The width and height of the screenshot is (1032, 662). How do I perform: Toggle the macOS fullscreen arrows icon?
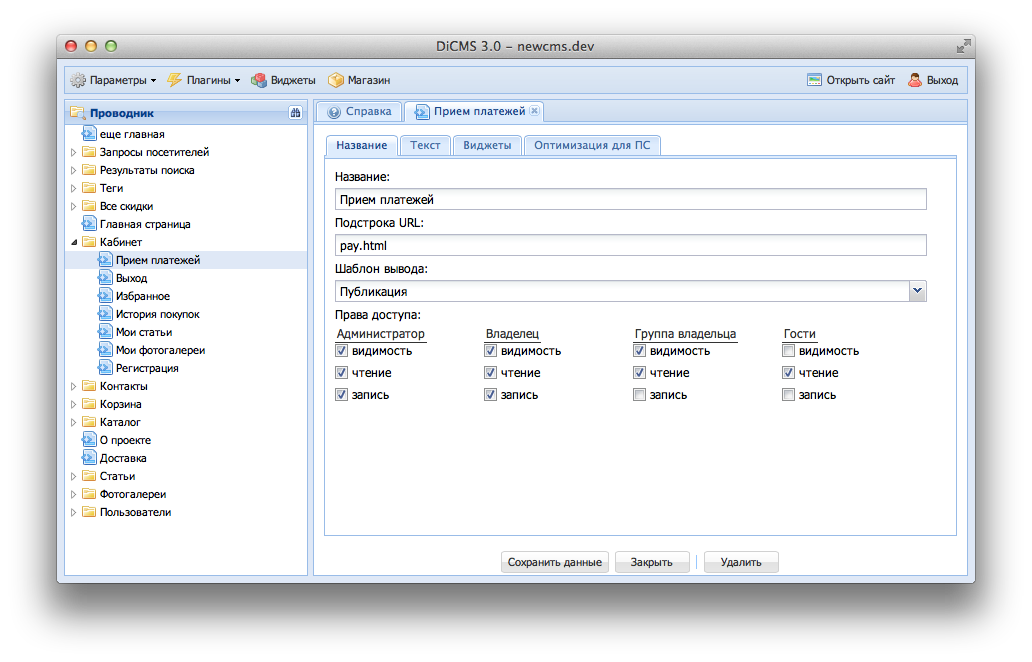[963, 46]
